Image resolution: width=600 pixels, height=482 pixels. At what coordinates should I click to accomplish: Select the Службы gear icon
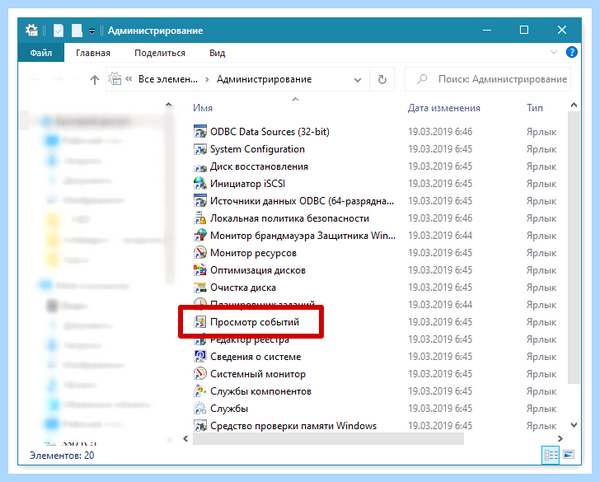[x=200, y=409]
